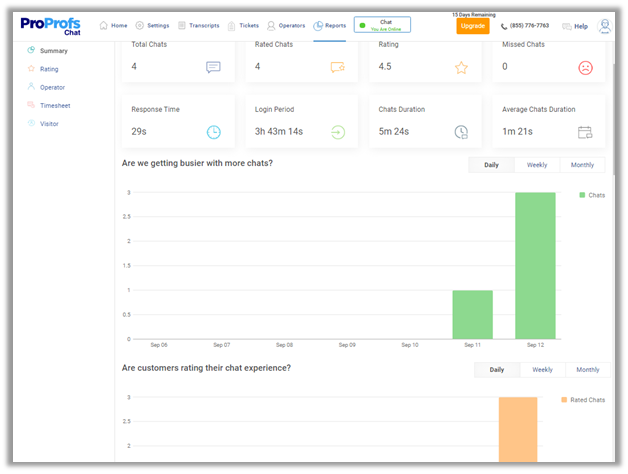Open the Transcripts menu item
The image size is (628, 474).
point(198,26)
